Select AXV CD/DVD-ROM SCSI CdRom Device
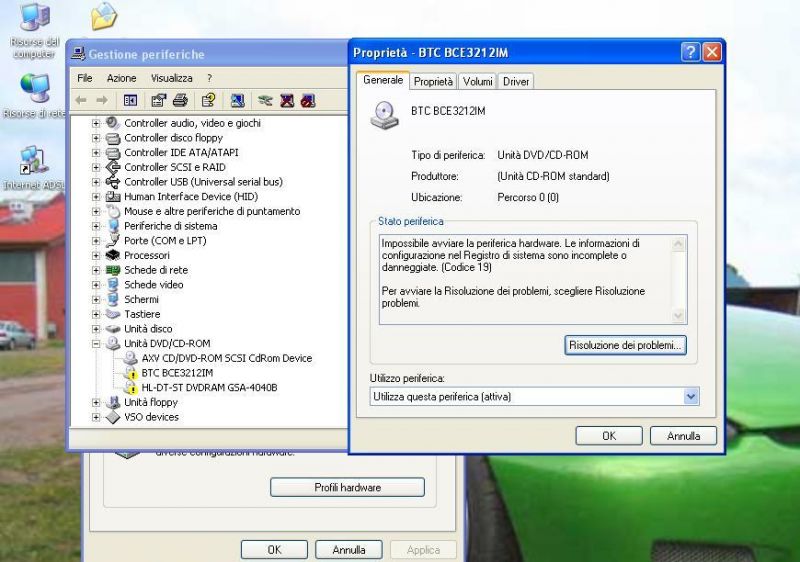Screen dimensions: 800x562 tap(227, 359)
